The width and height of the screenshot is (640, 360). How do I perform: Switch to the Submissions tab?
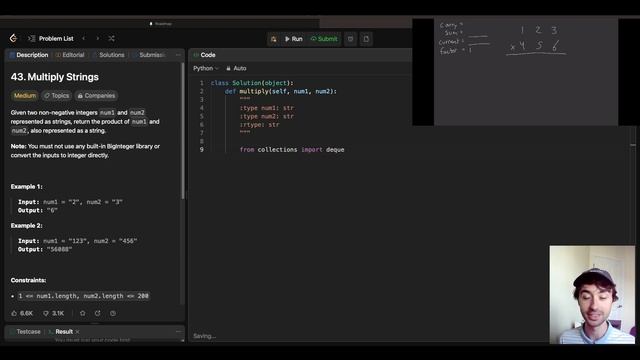(149, 55)
